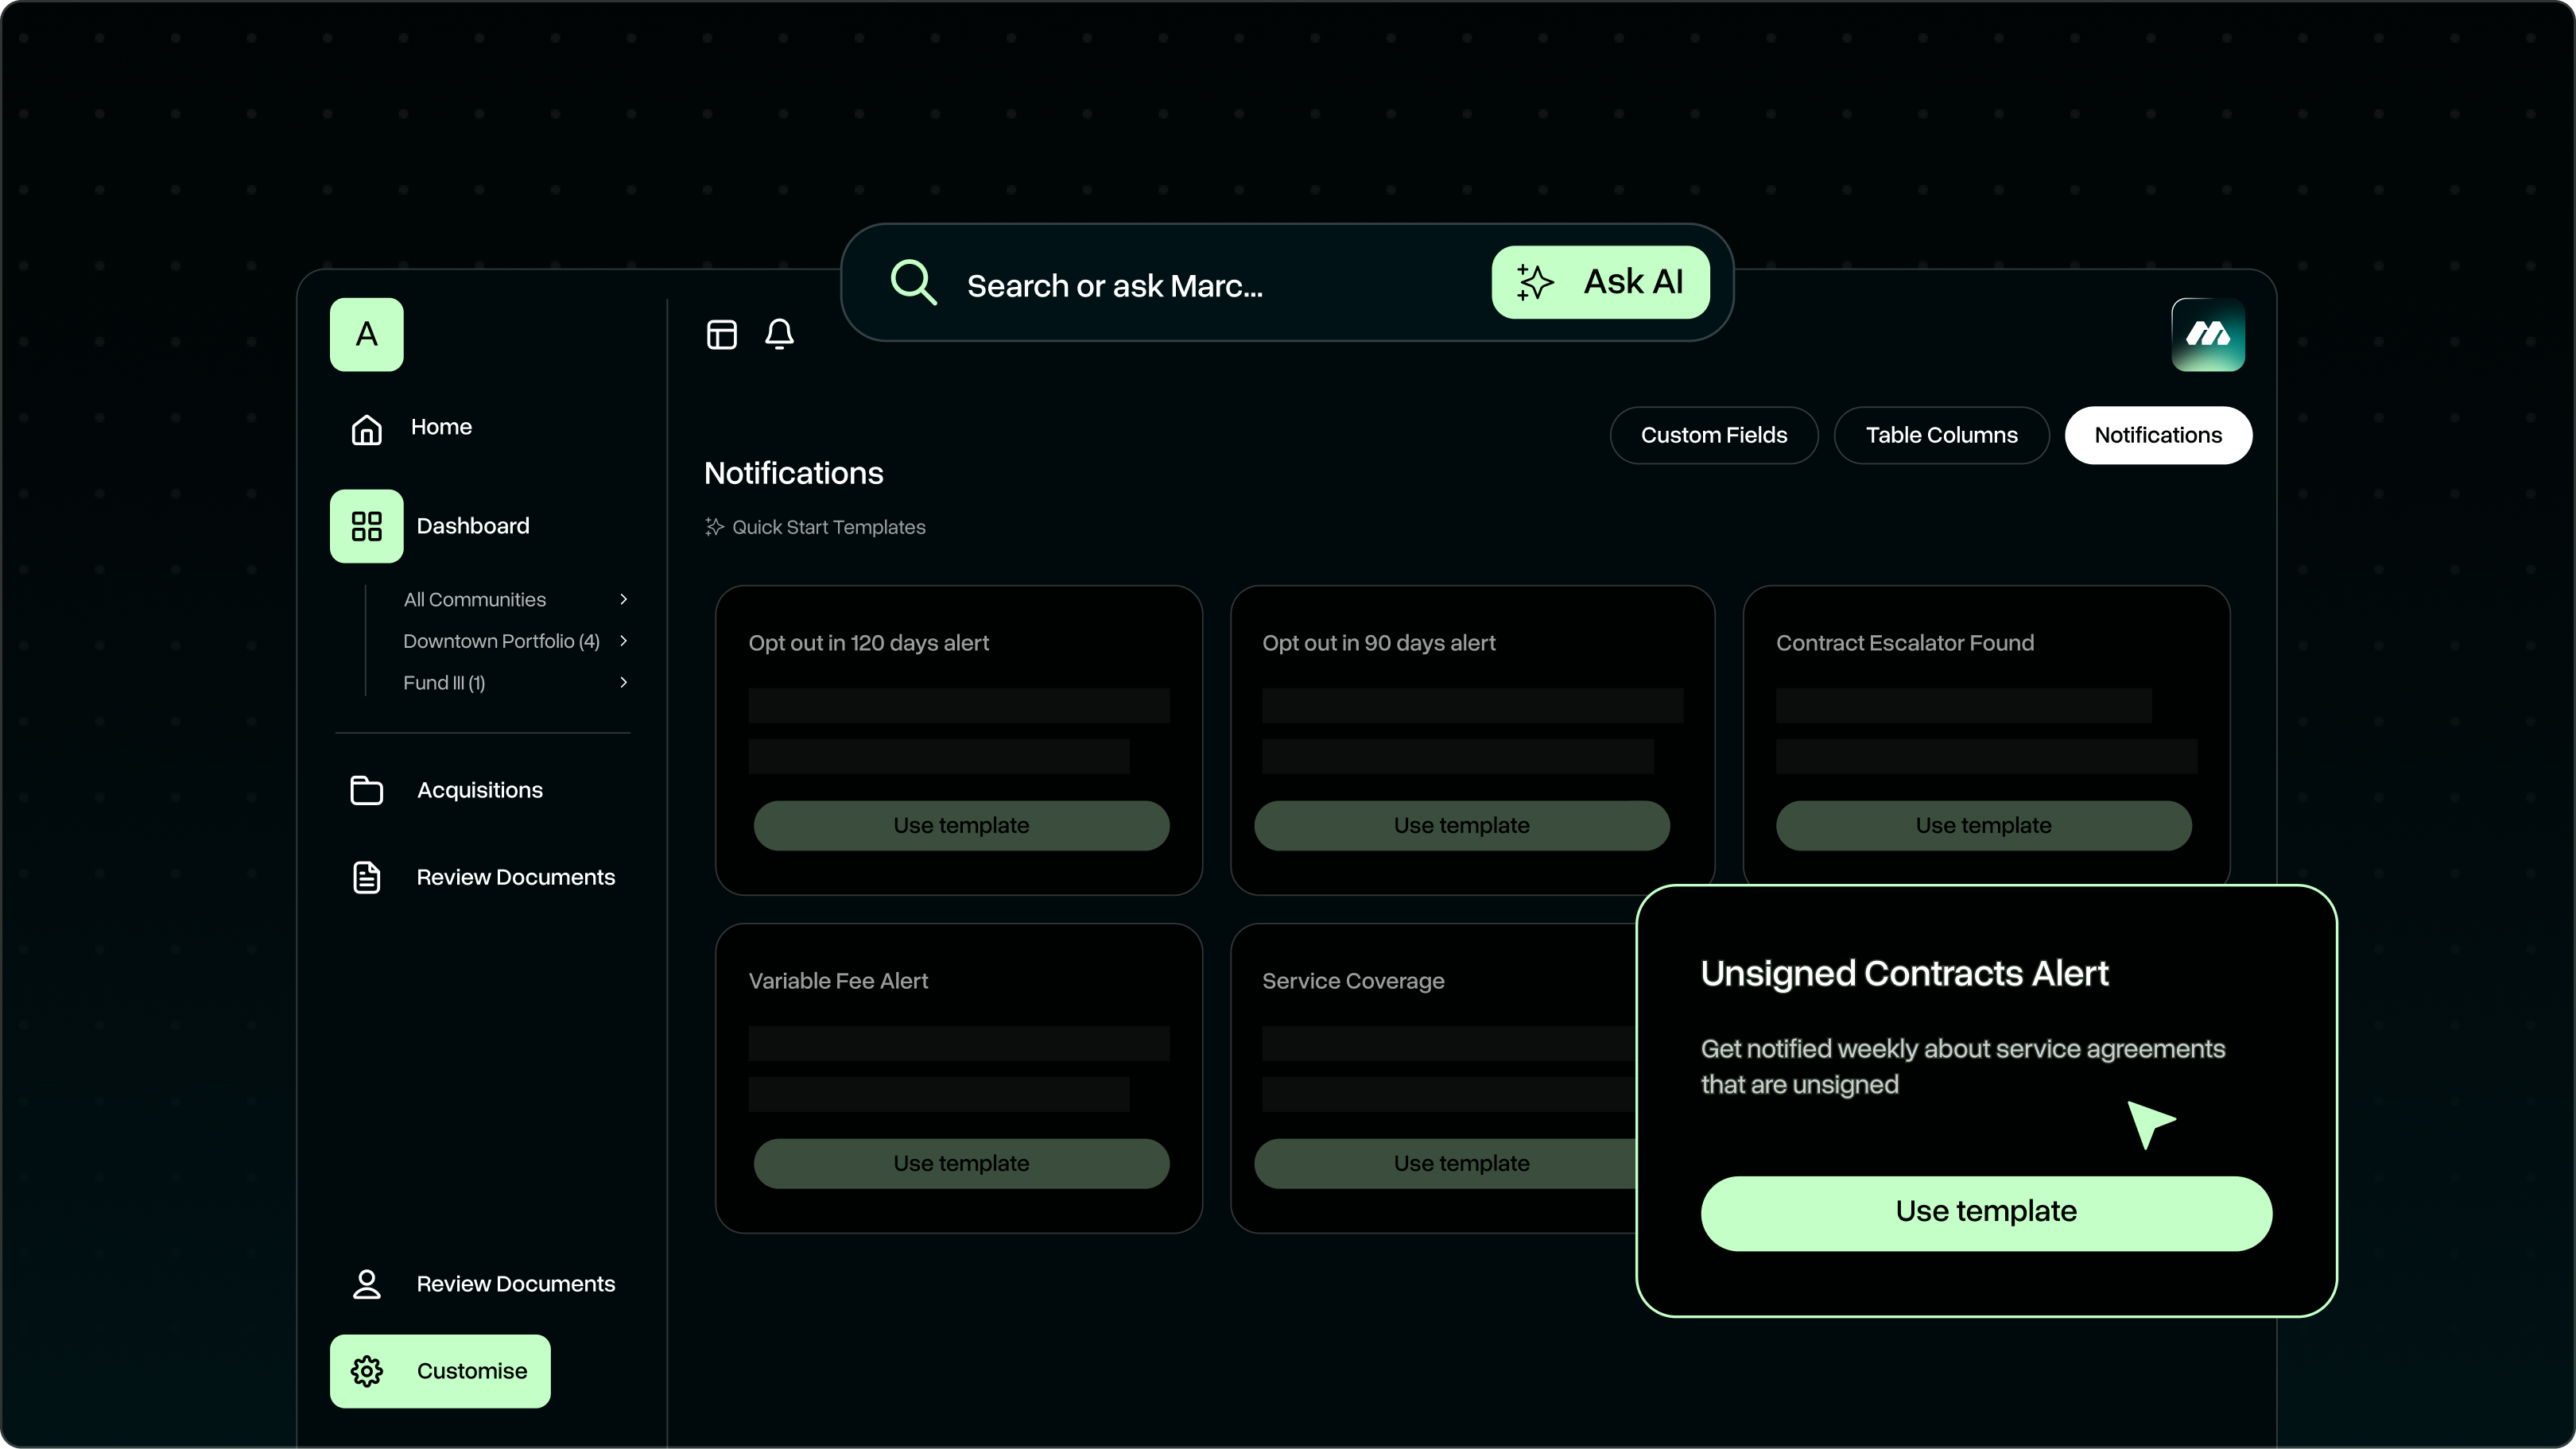2576x1449 pixels.
Task: Expand the All Communities chevron
Action: click(623, 599)
